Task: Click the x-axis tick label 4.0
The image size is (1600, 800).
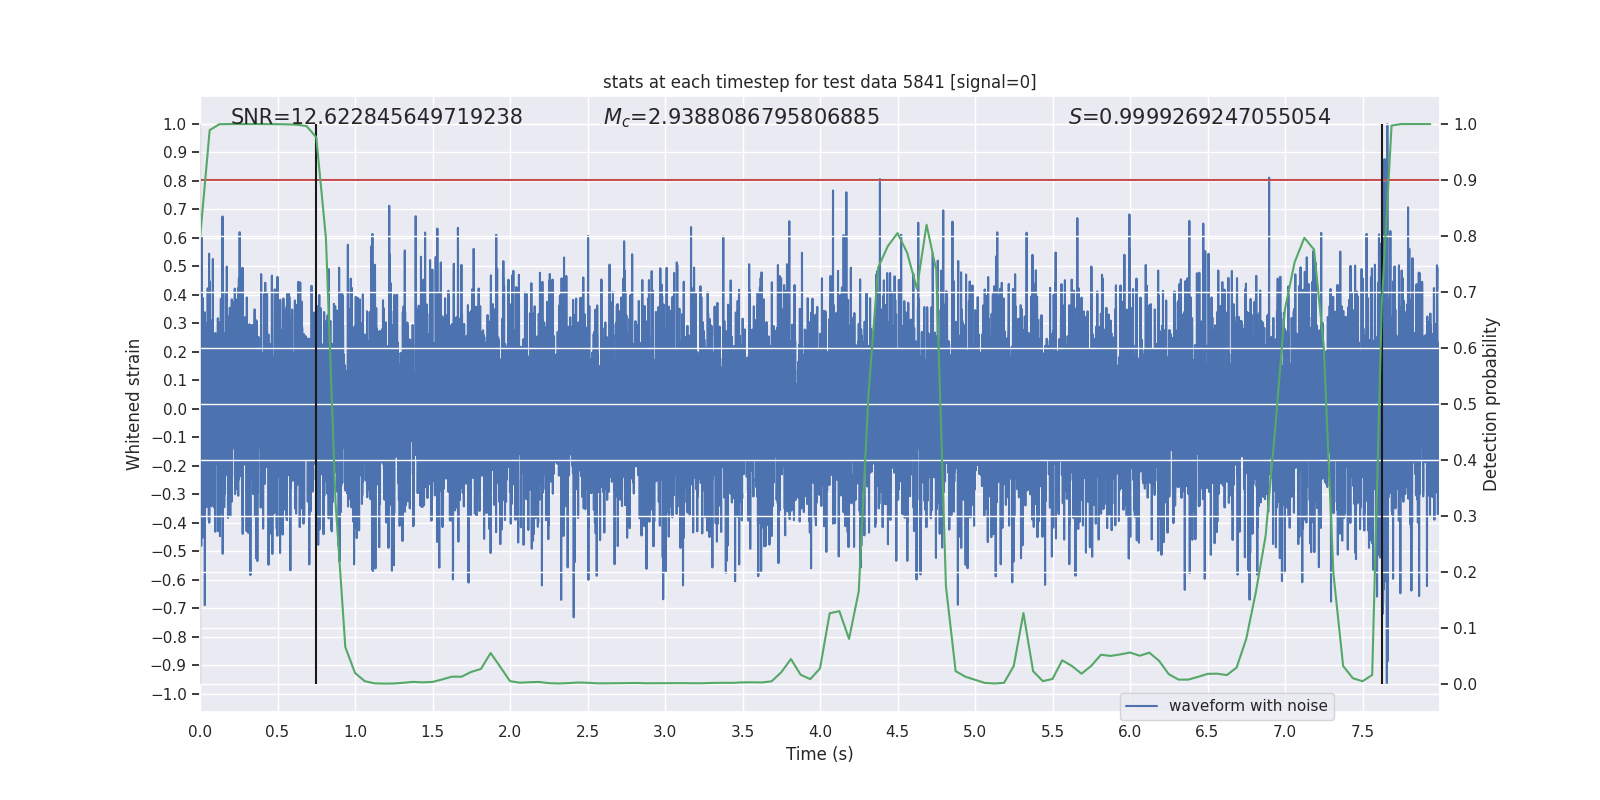Action: [x=820, y=731]
